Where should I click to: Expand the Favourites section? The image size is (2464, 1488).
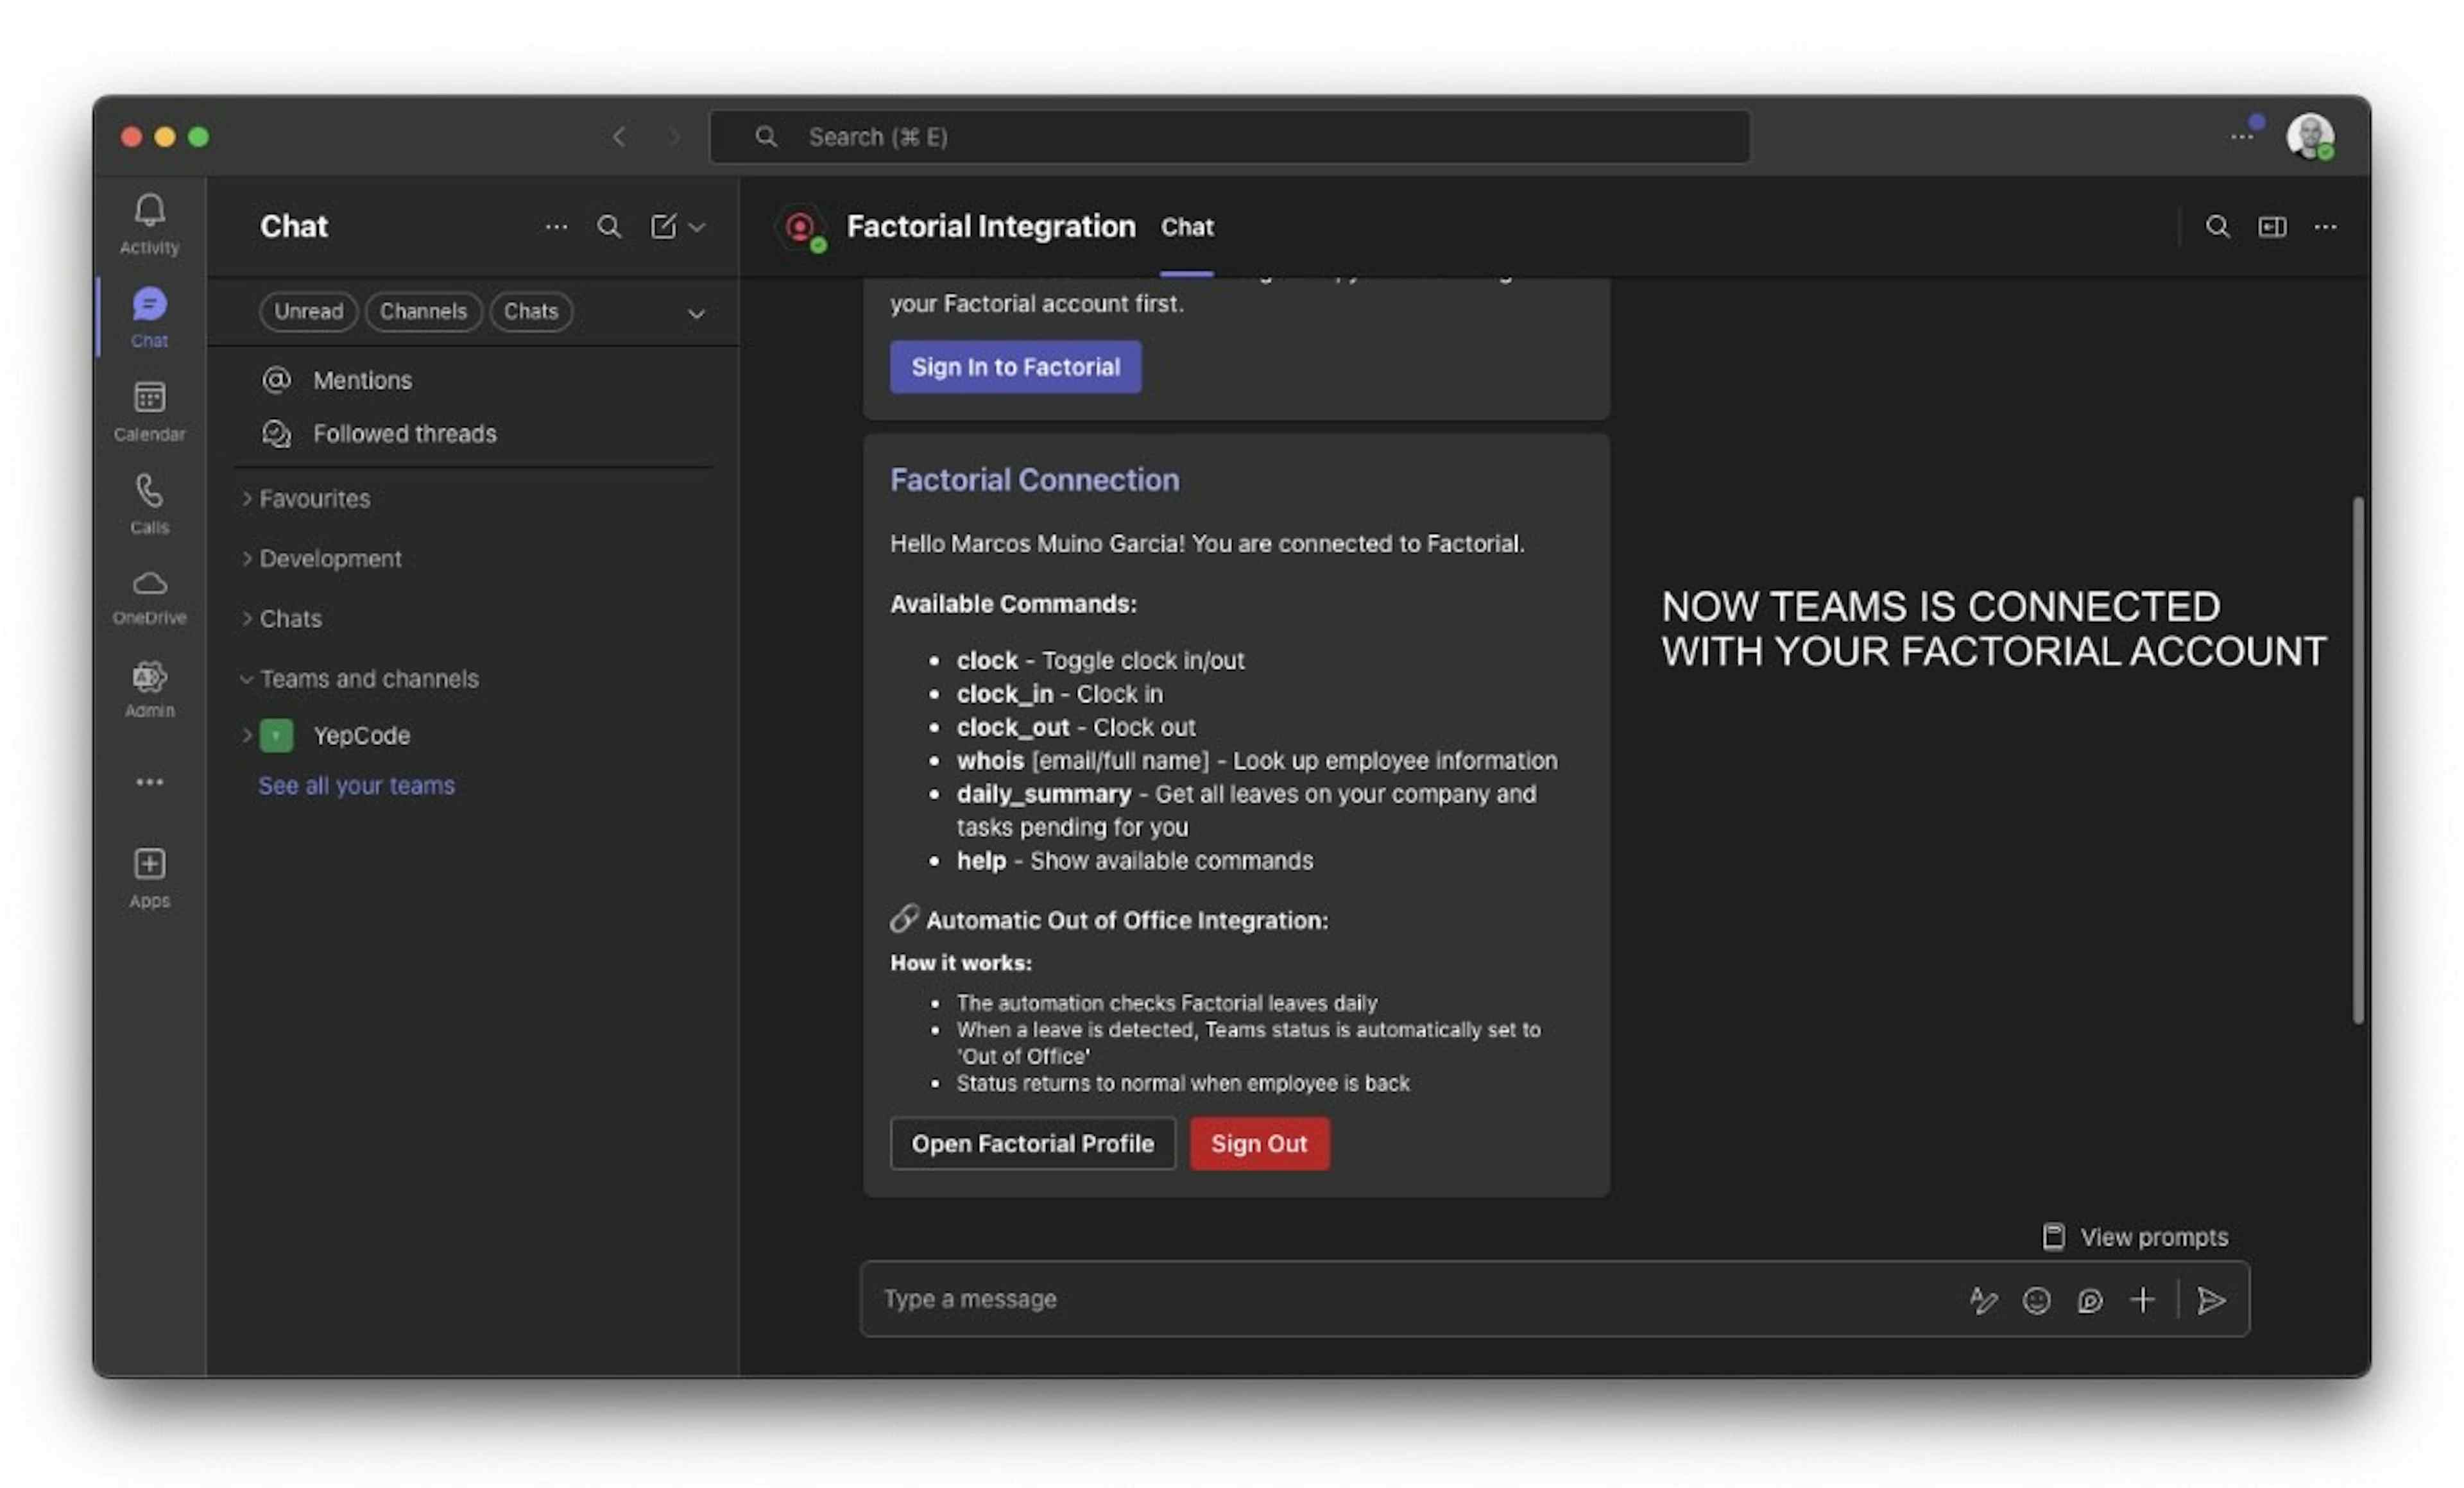tap(314, 499)
